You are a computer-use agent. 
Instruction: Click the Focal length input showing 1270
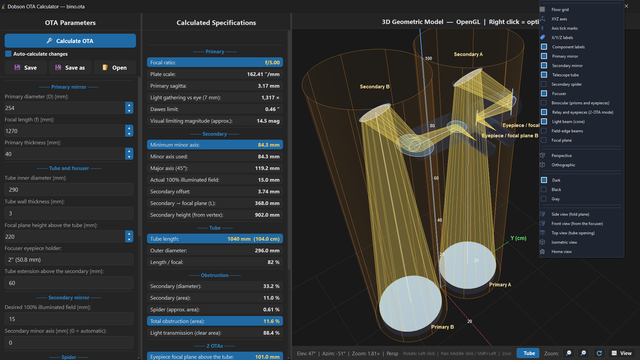tap(64, 131)
